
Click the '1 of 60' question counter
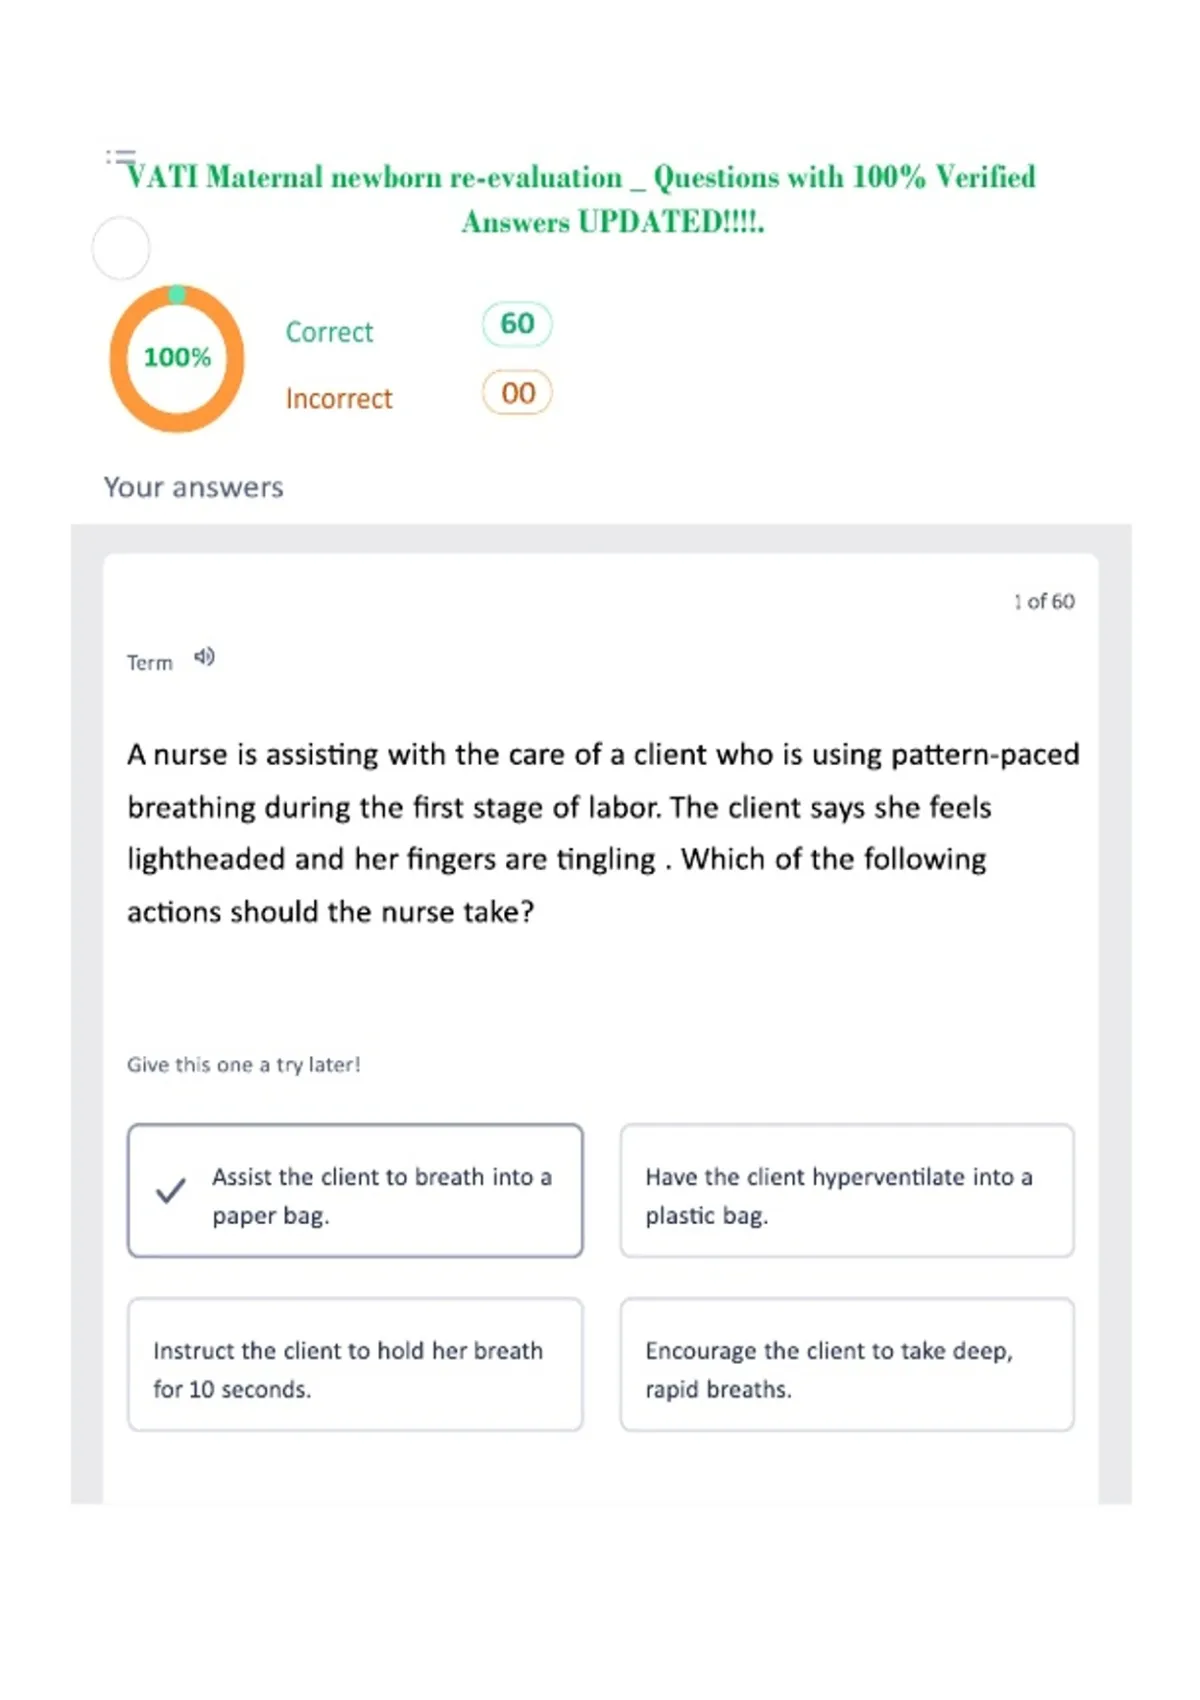pos(1044,601)
